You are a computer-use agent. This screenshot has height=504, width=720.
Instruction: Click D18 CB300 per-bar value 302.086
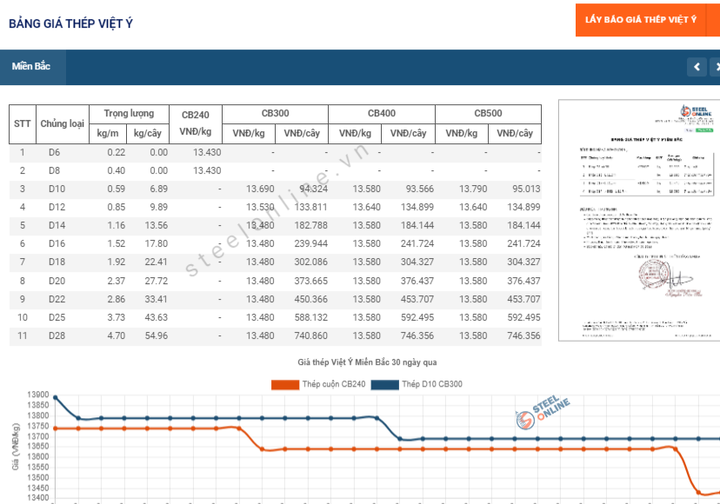pos(311,263)
